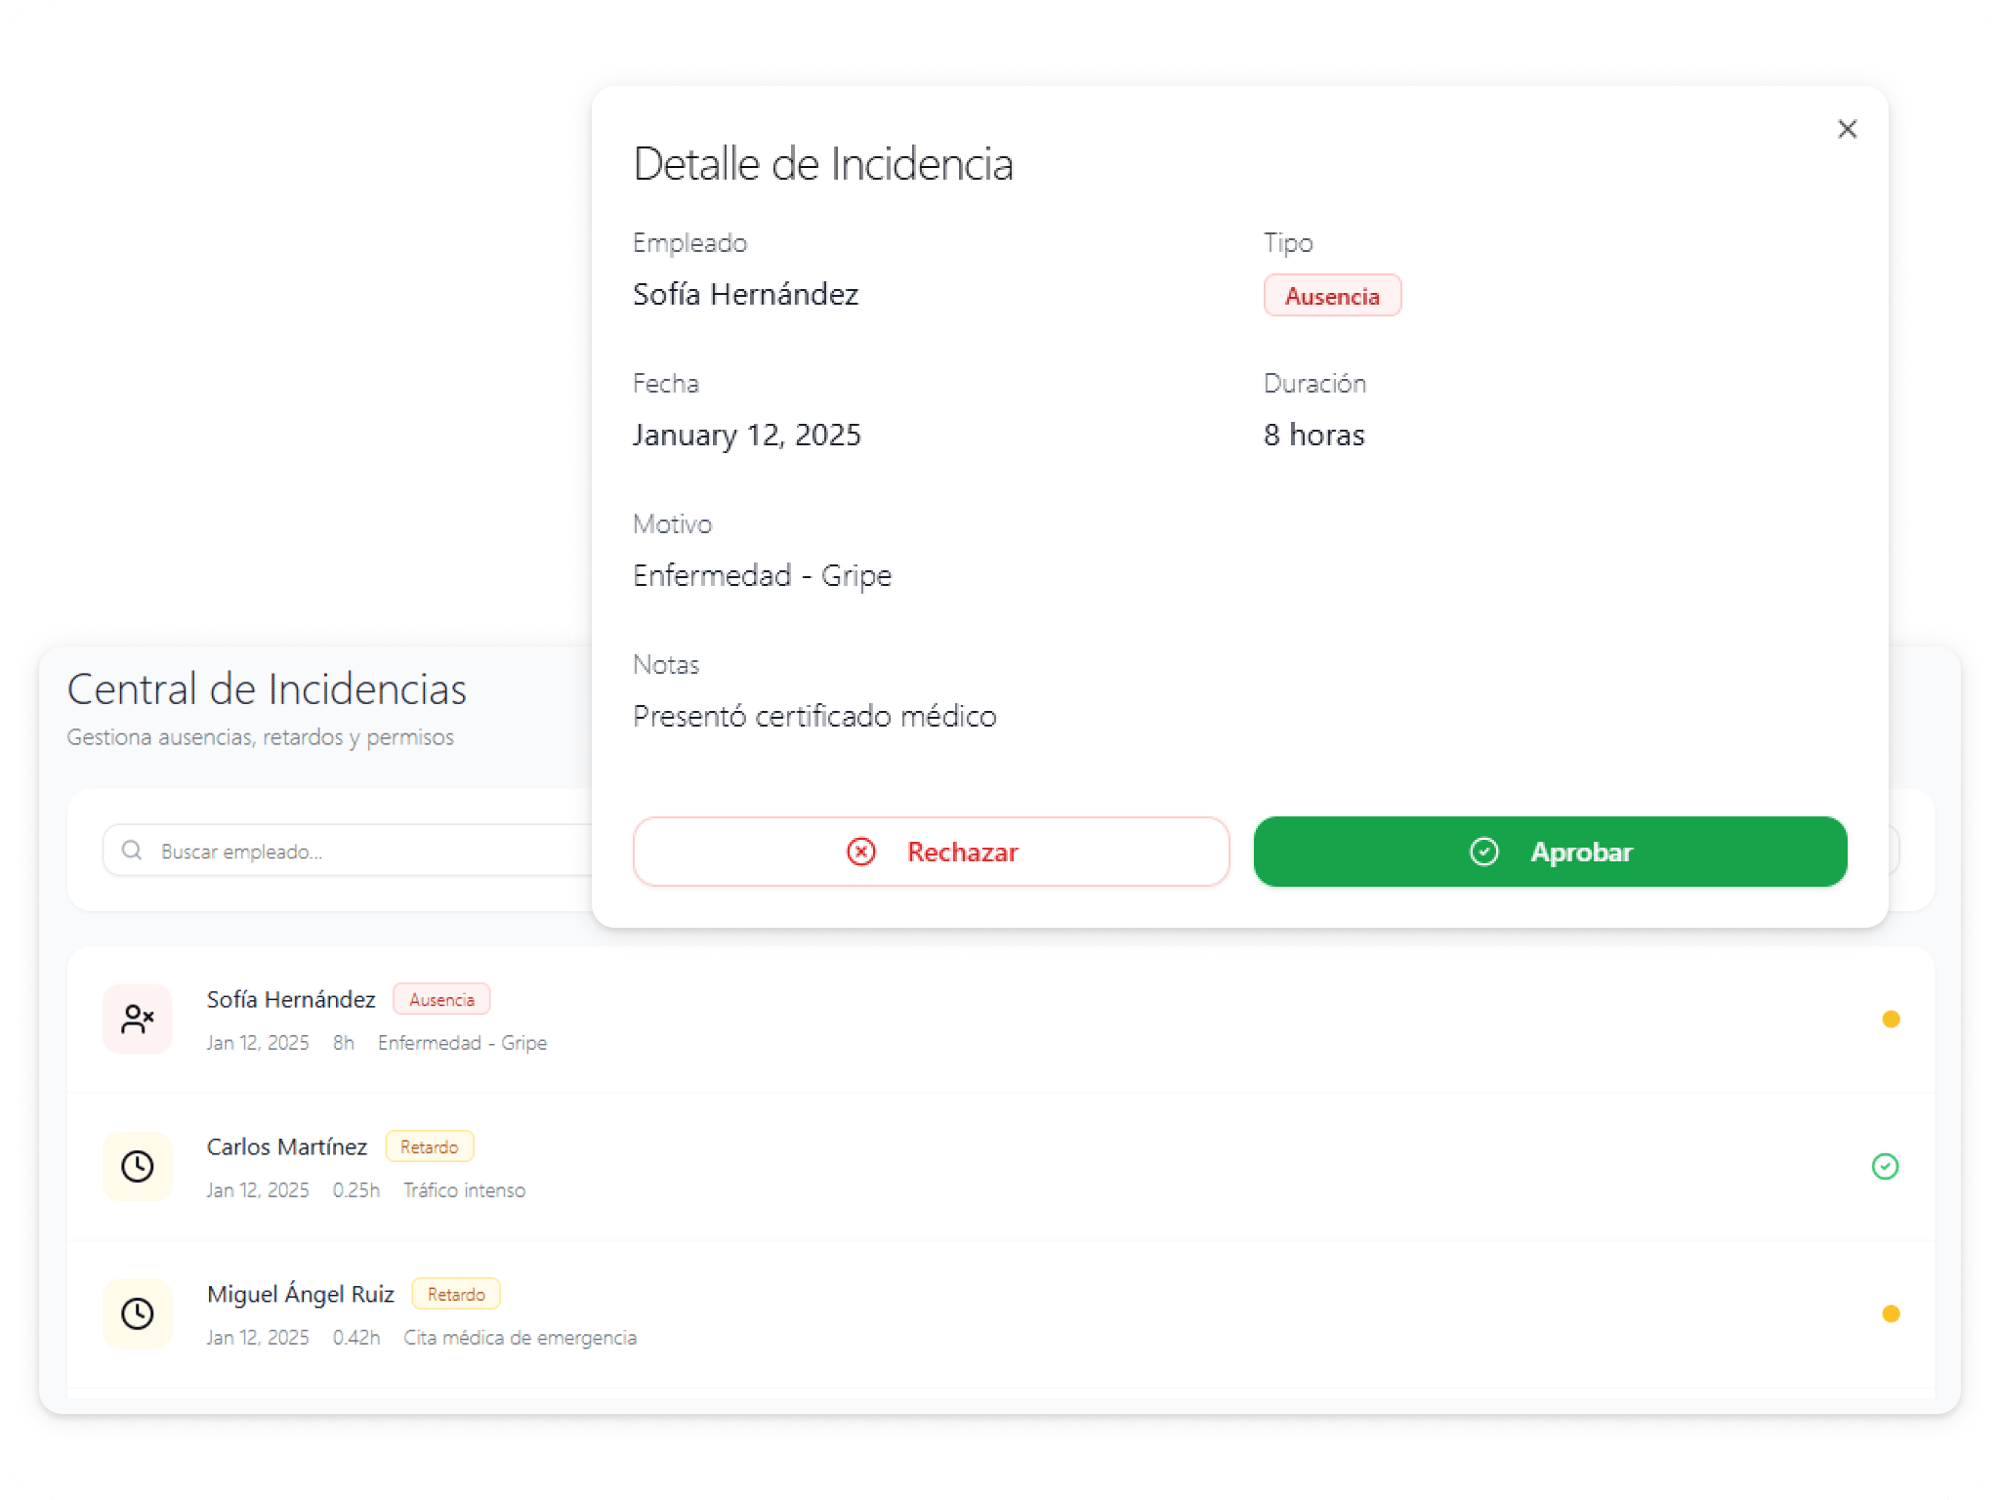The width and height of the screenshot is (2000, 1500).
Task: Click the Tráfico intenso incident entry
Action: point(464,1190)
